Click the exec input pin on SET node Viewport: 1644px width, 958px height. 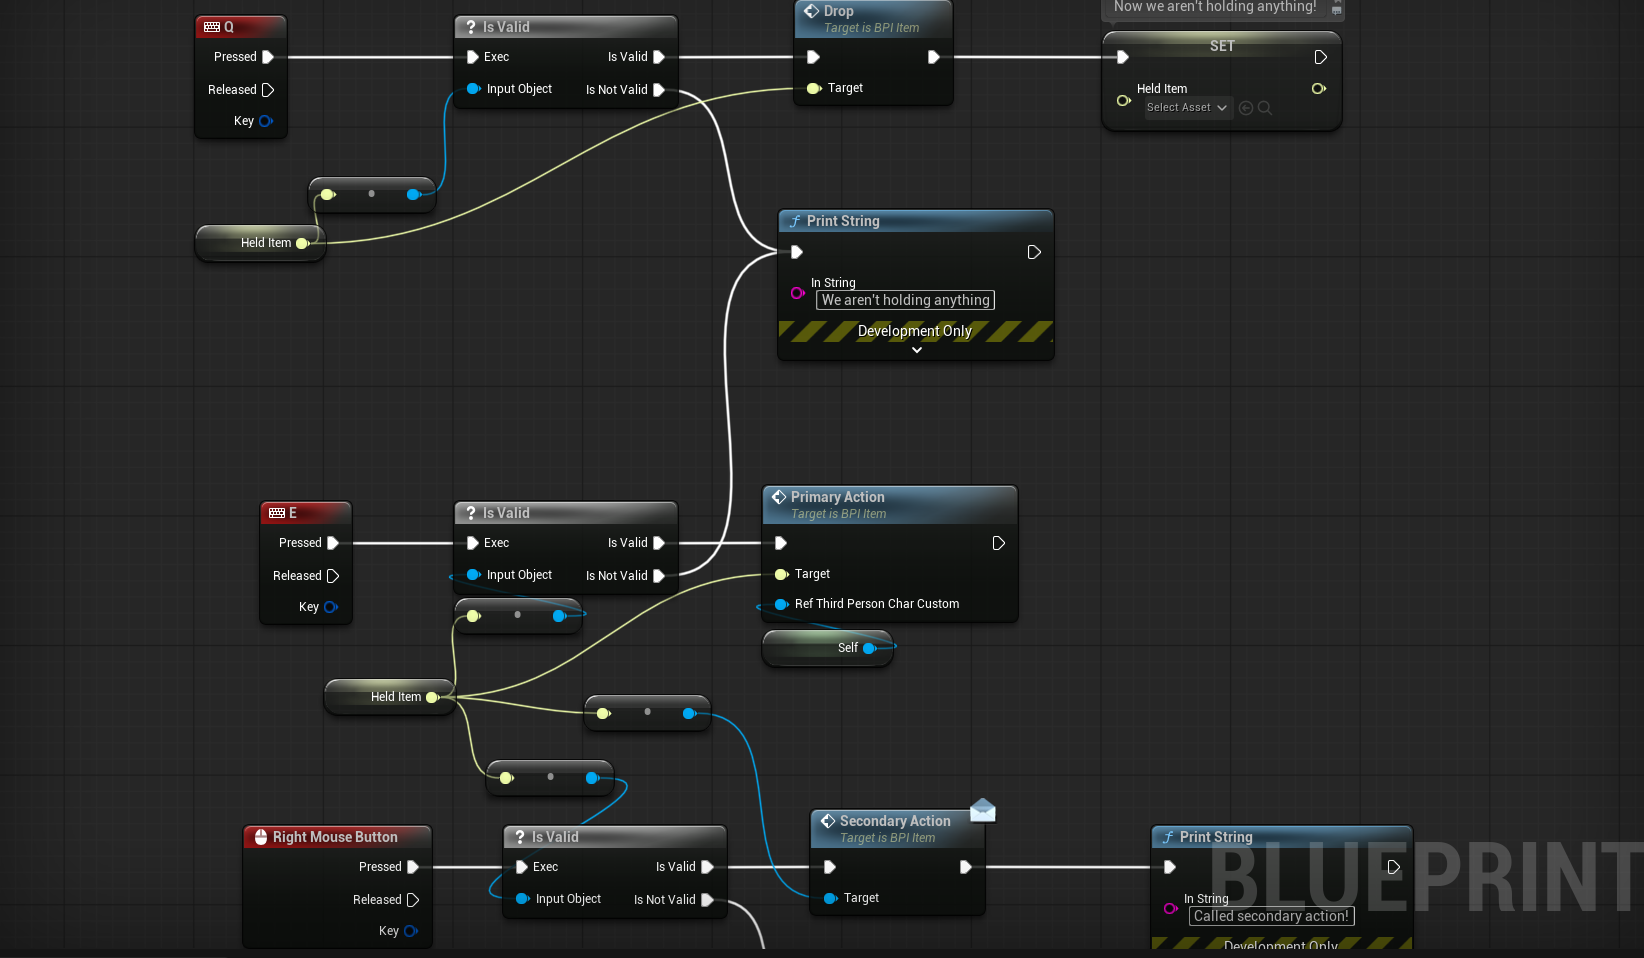point(1123,57)
